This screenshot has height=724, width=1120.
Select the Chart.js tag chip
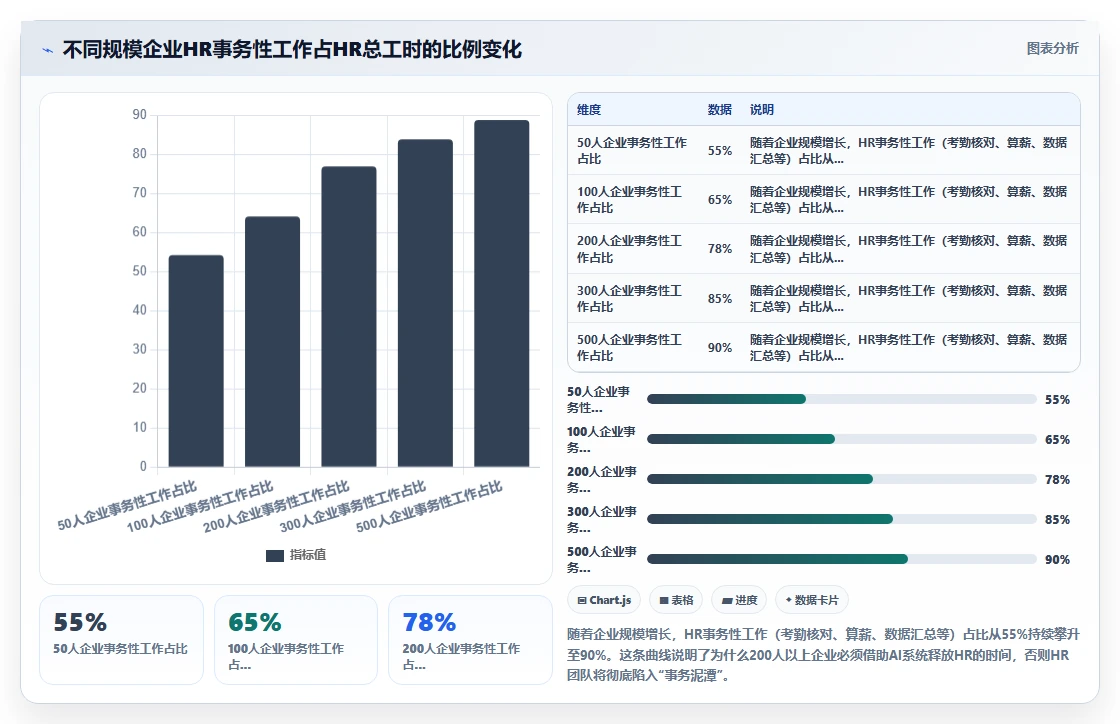click(x=604, y=600)
